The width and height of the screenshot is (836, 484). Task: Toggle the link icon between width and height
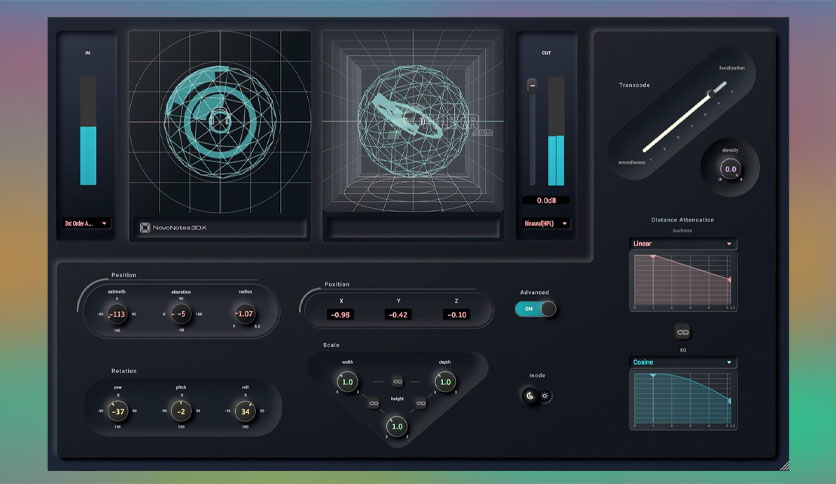click(374, 404)
